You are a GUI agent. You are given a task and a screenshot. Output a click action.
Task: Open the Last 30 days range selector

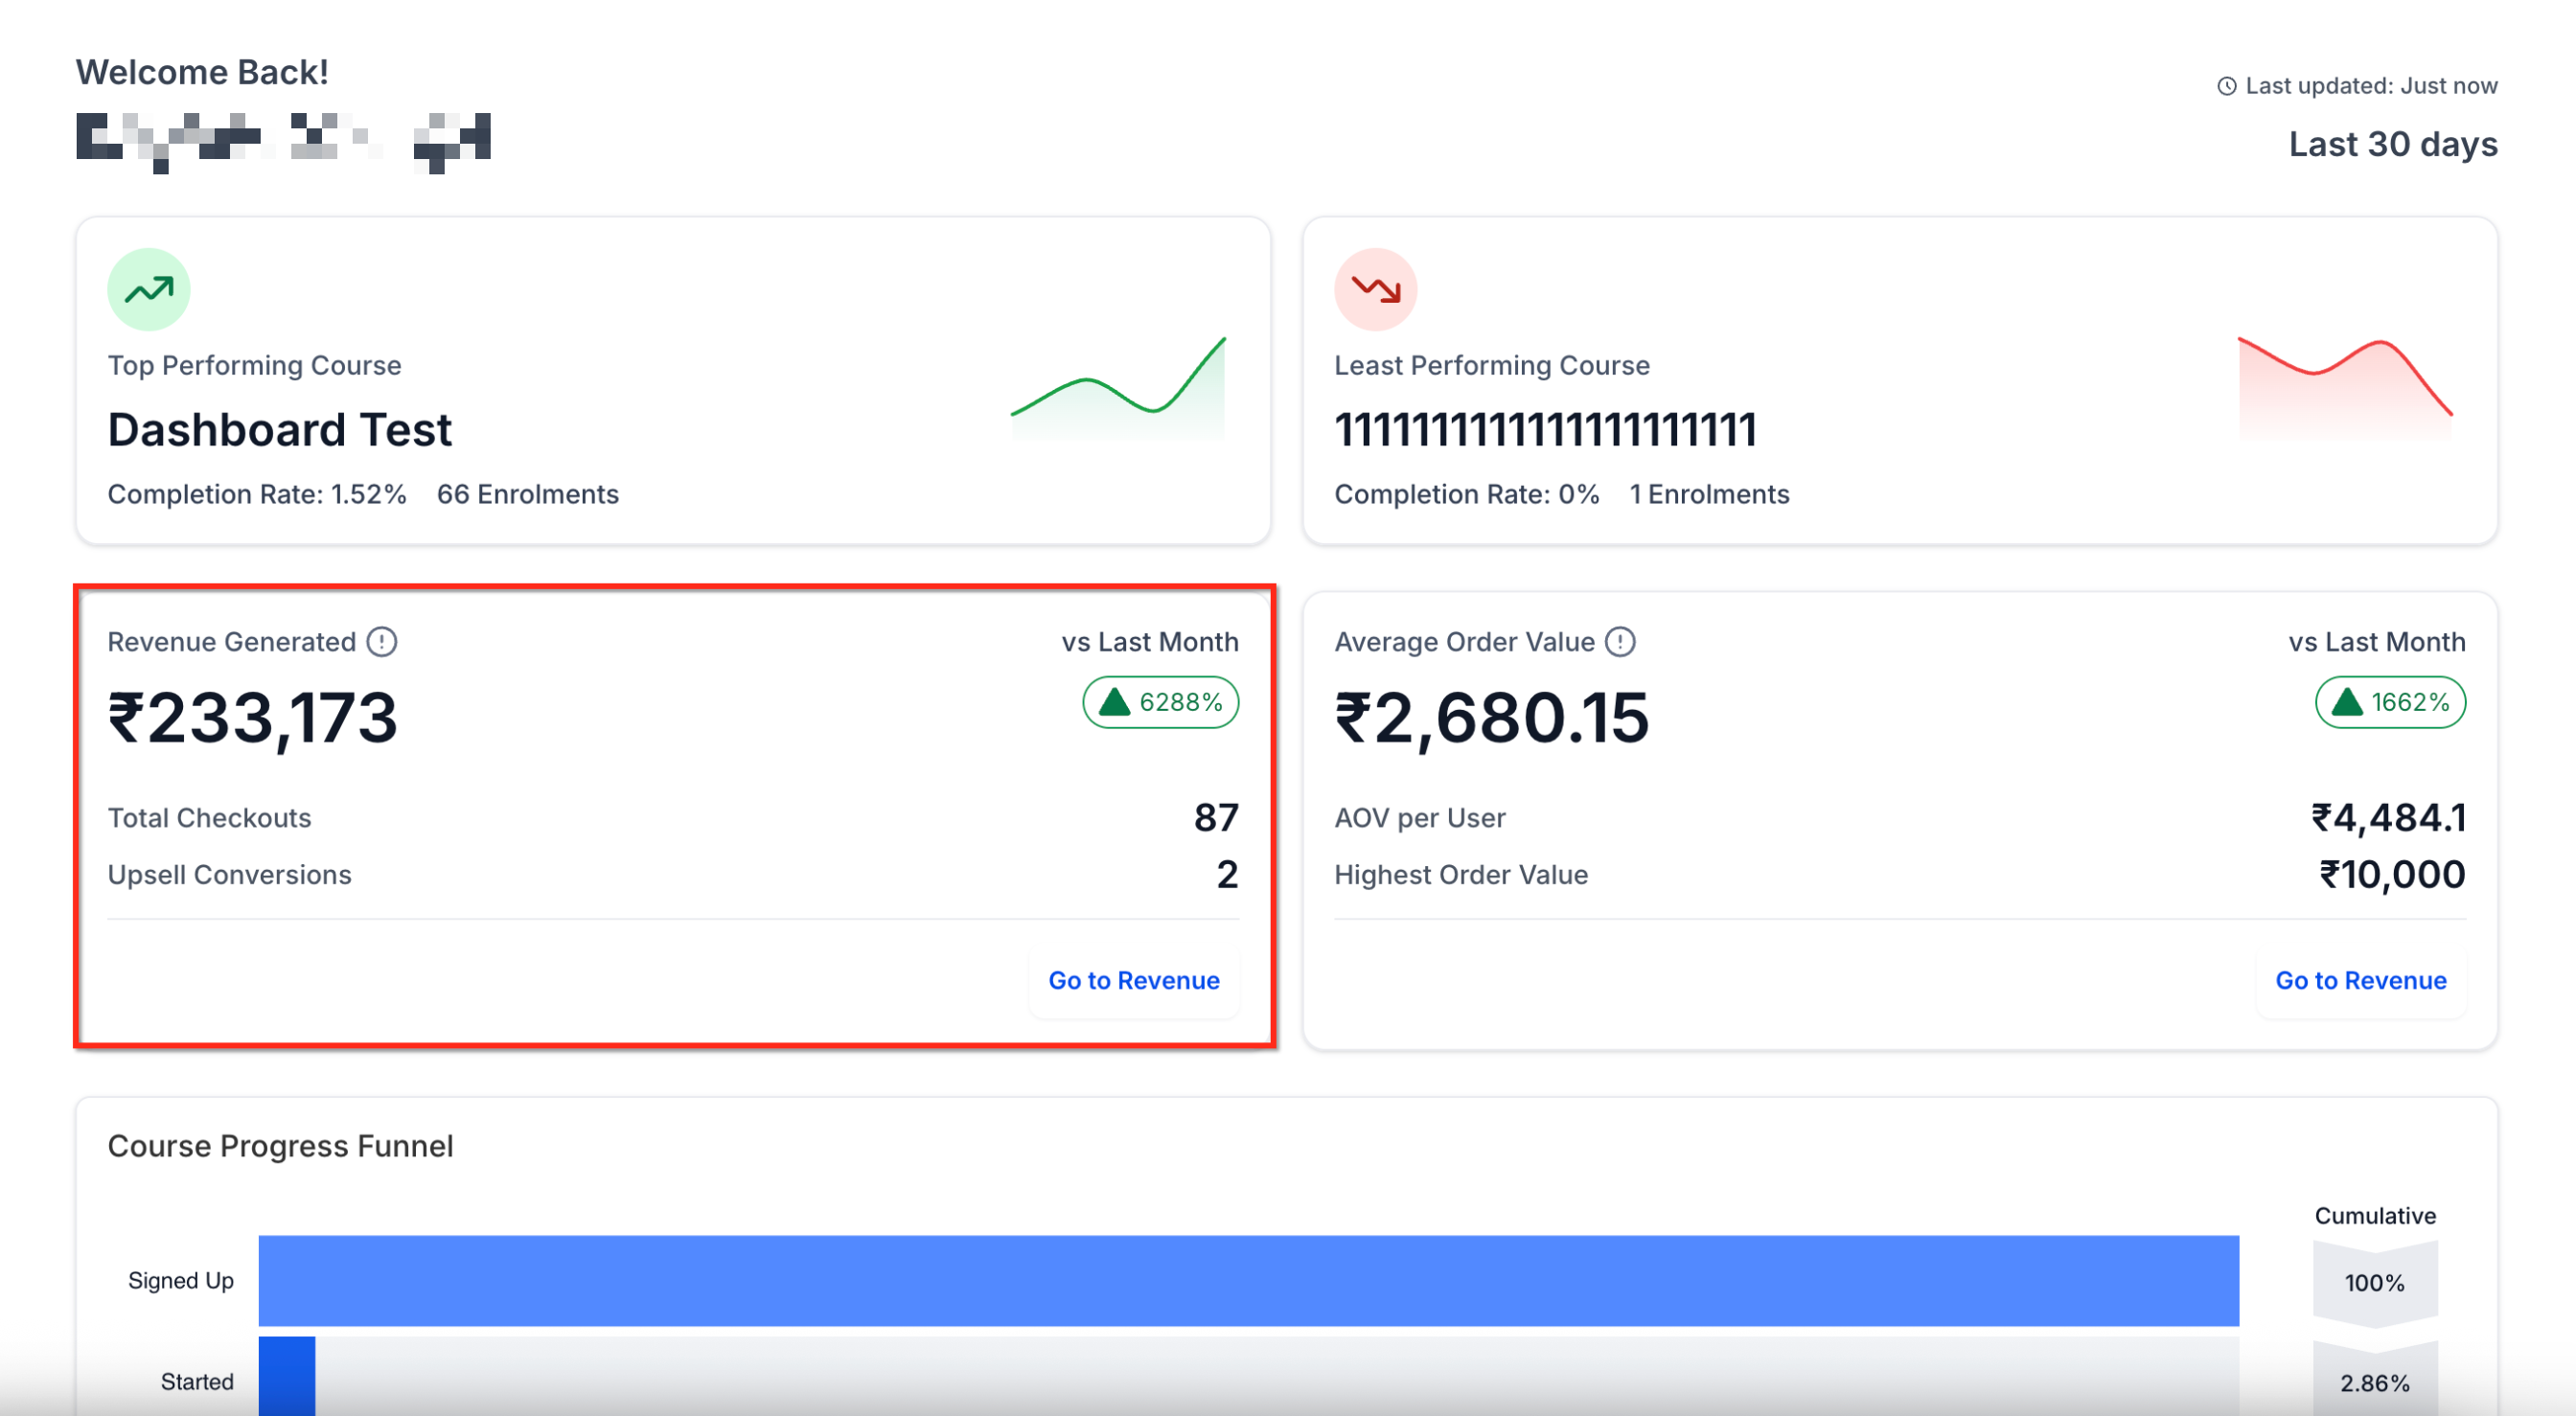(2392, 144)
